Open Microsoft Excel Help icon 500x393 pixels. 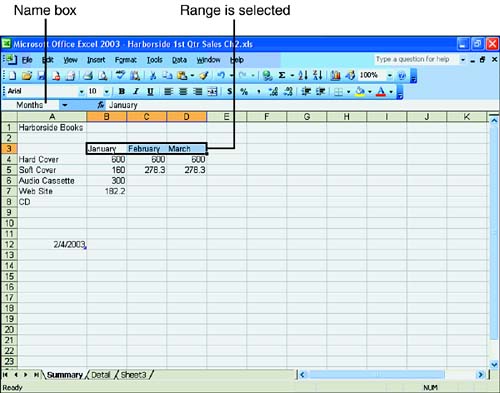click(402, 76)
